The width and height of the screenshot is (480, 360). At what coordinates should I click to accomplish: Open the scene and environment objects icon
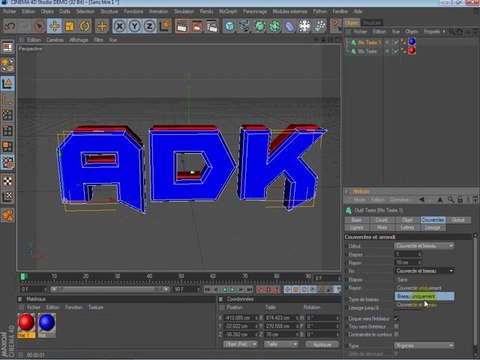(305, 26)
